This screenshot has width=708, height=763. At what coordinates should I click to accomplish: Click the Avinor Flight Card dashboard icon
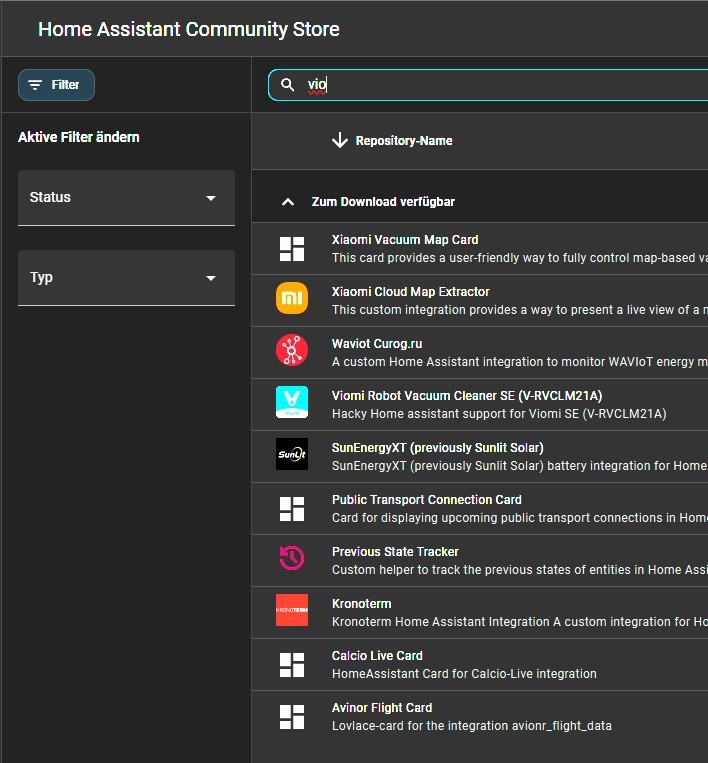pos(292,717)
